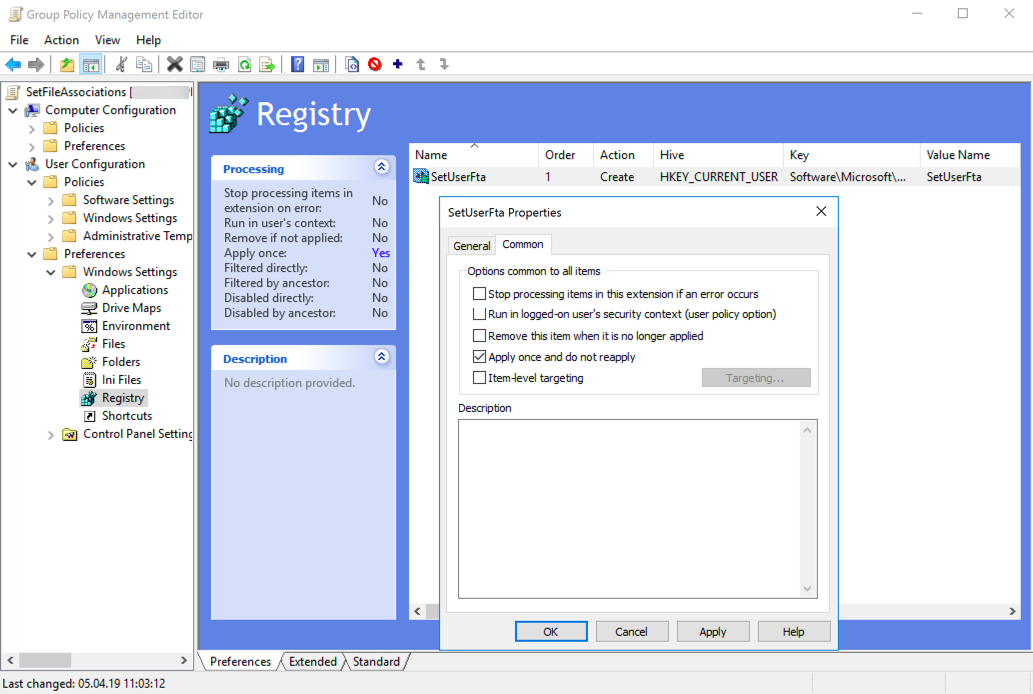Viewport: 1033px width, 694px height.
Task: Collapse the Processing panel
Action: click(381, 167)
